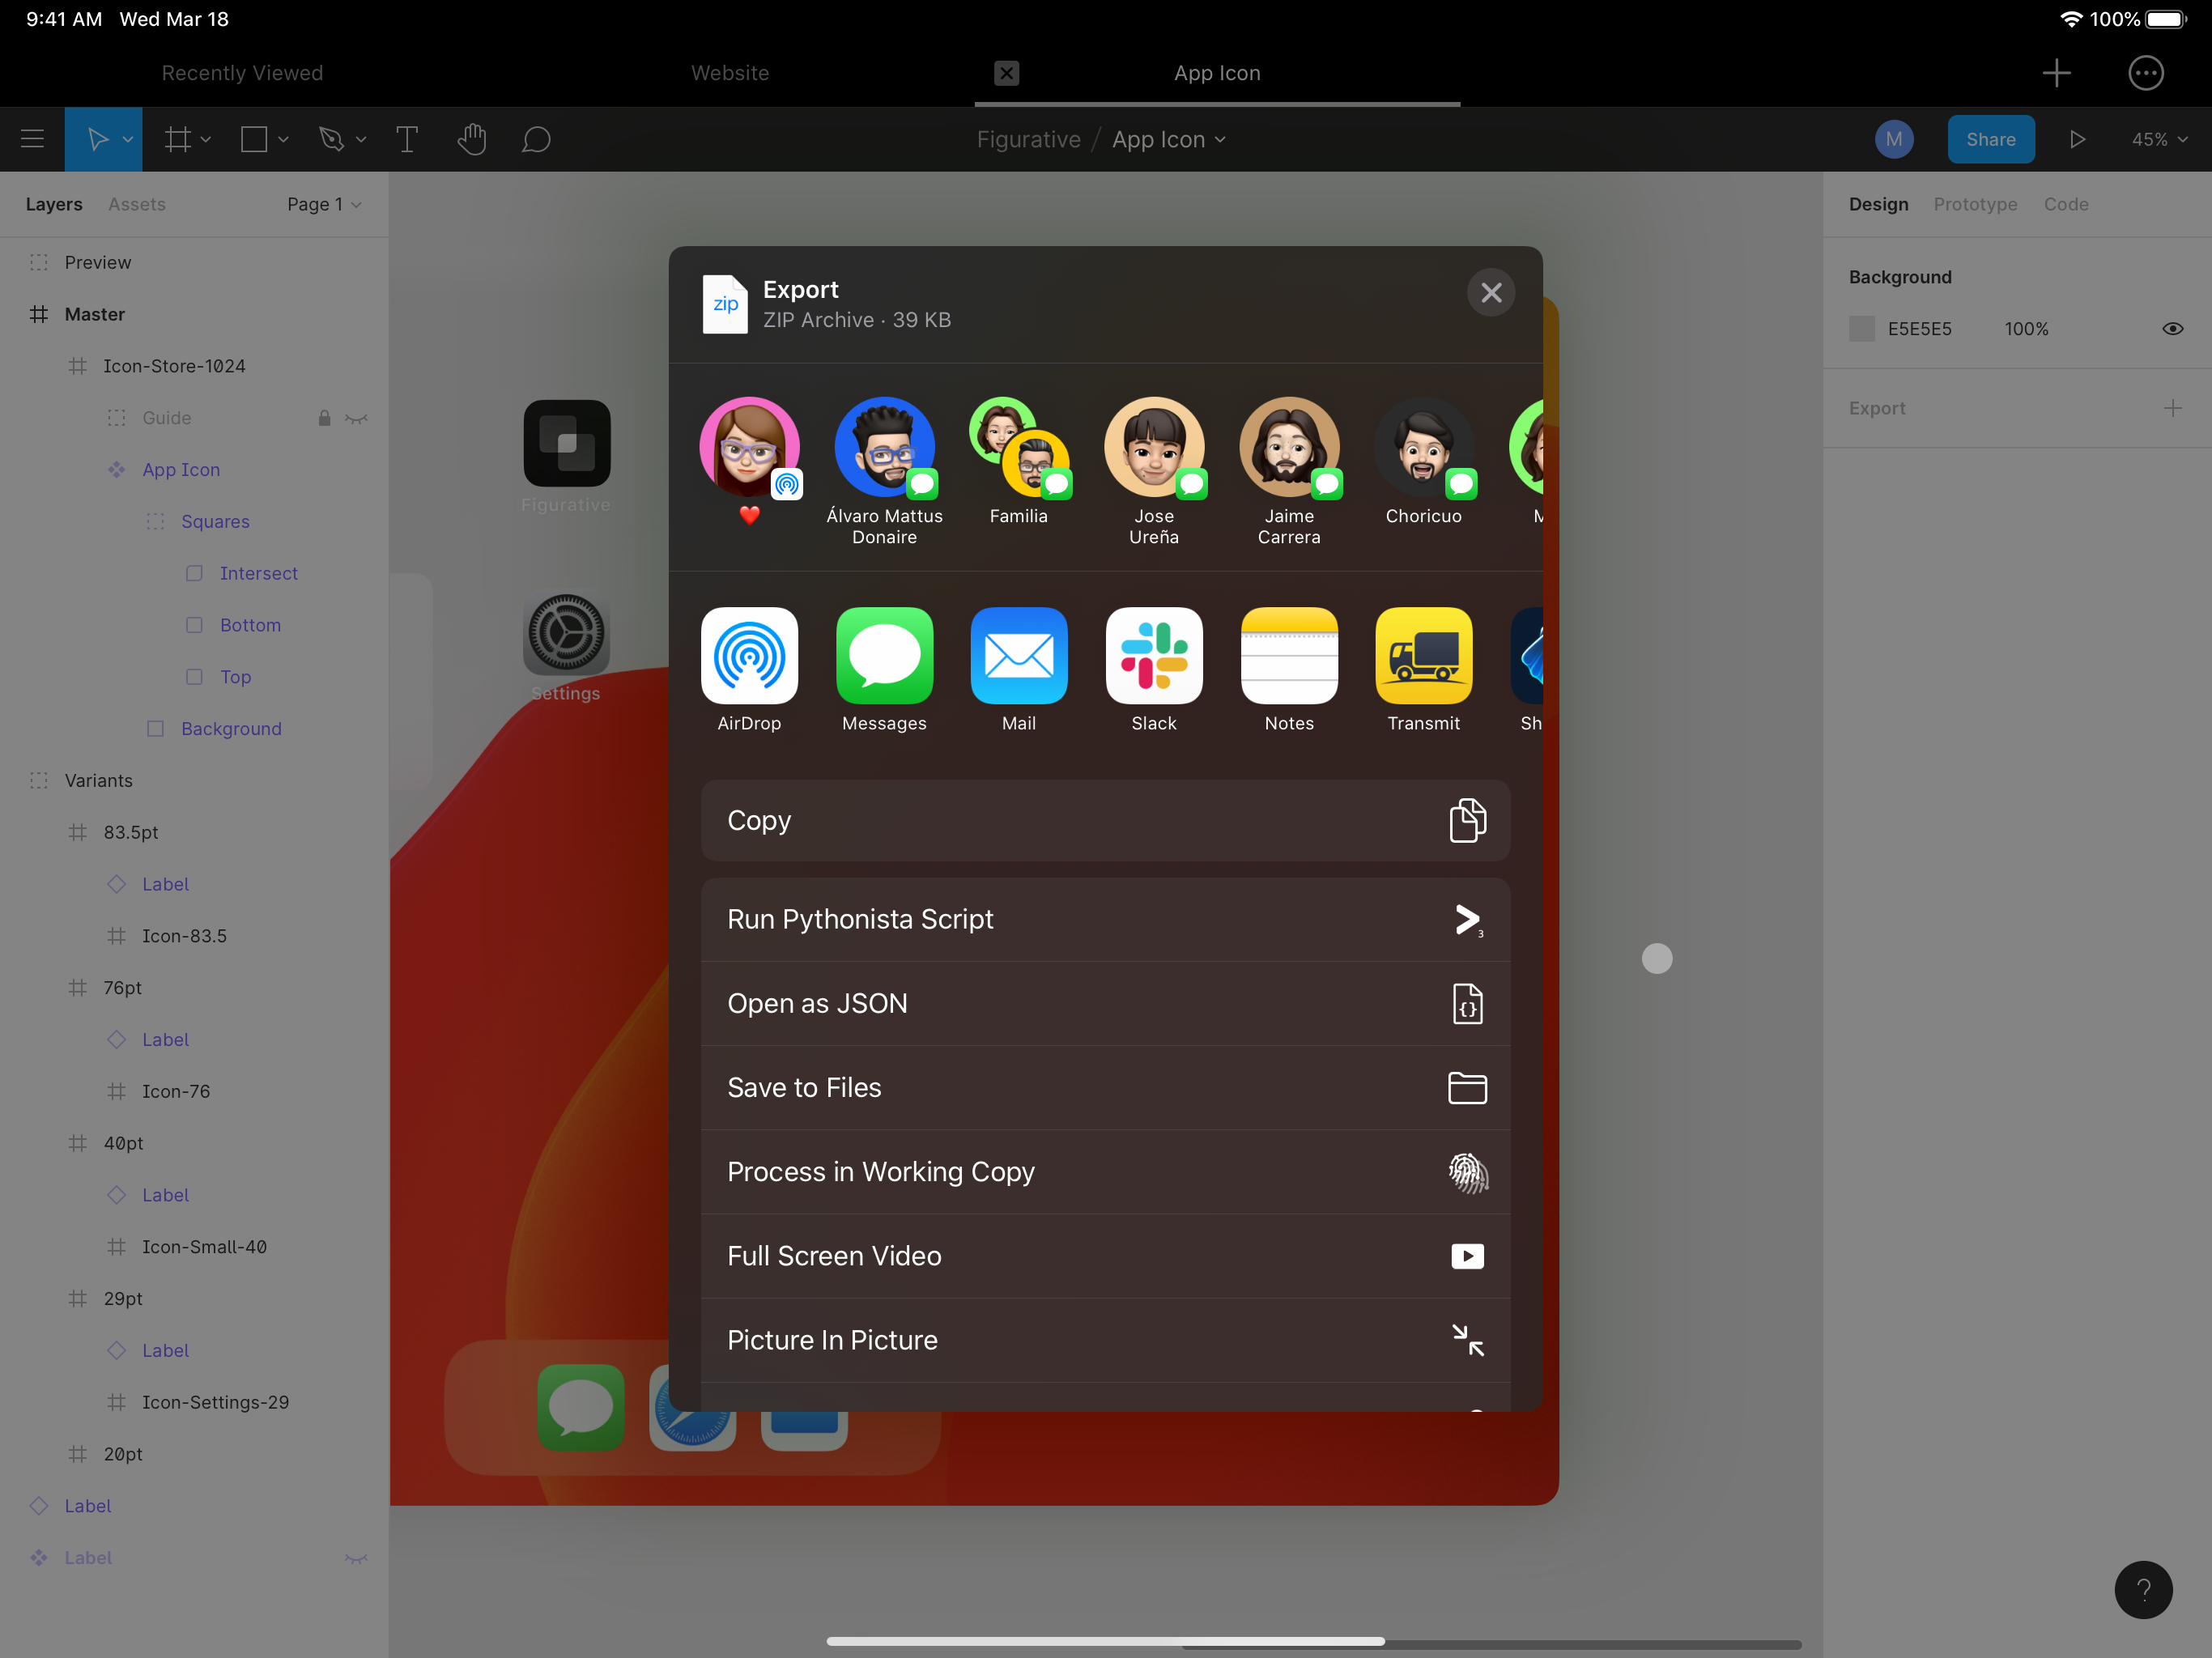Expand the 45% zoom dropdown
The width and height of the screenshot is (2212, 1658).
2159,139
